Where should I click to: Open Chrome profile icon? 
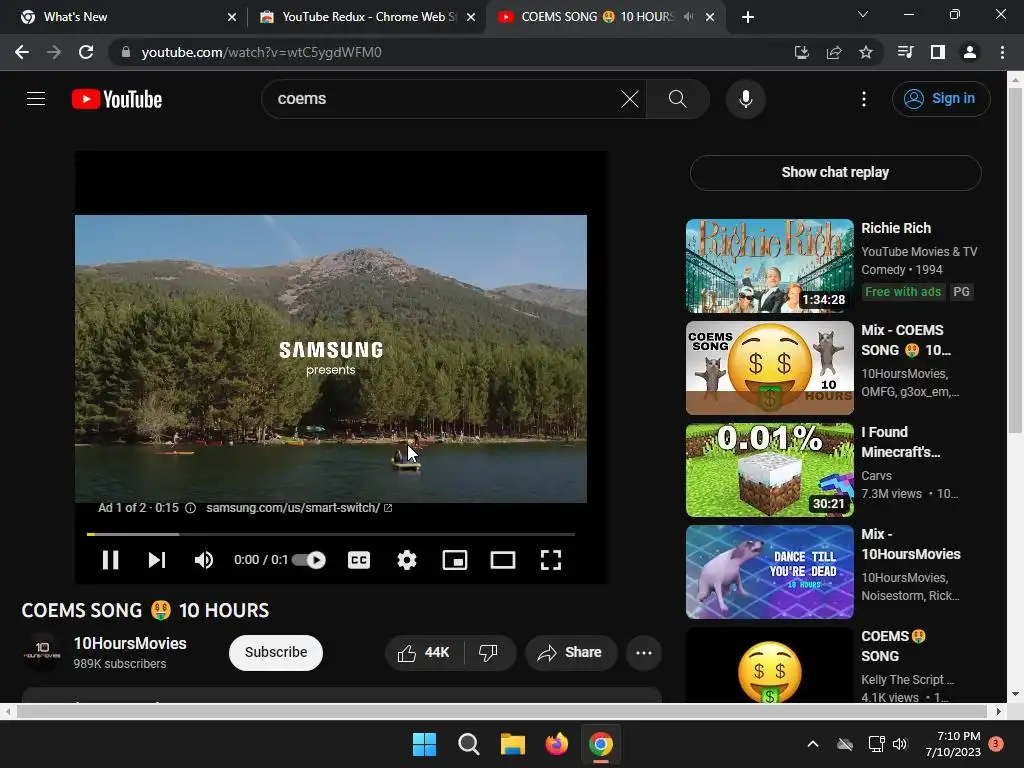coord(970,52)
